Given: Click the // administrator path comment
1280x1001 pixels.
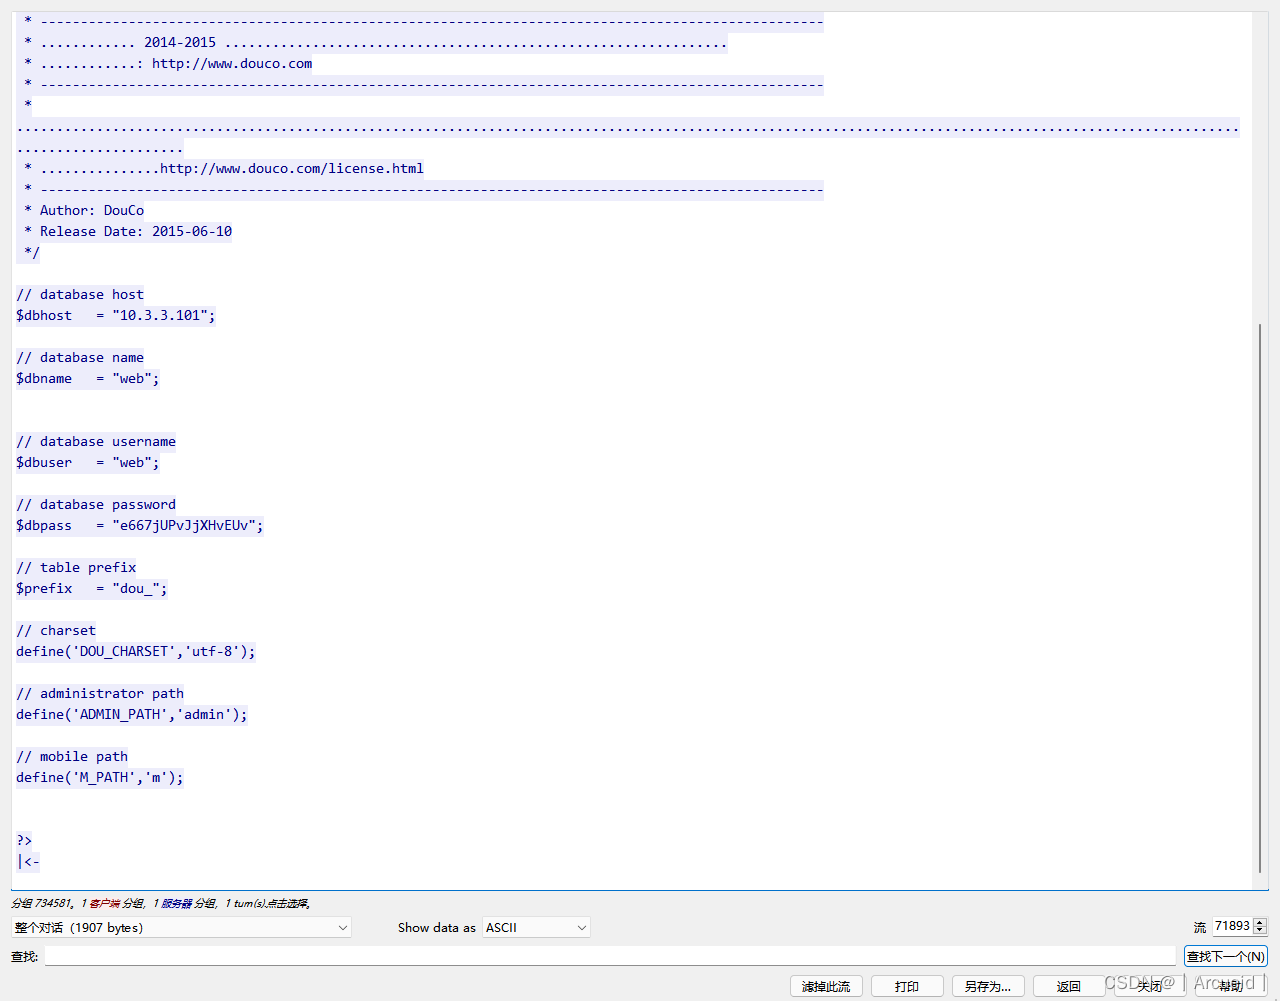Looking at the screenshot, I should click(100, 693).
